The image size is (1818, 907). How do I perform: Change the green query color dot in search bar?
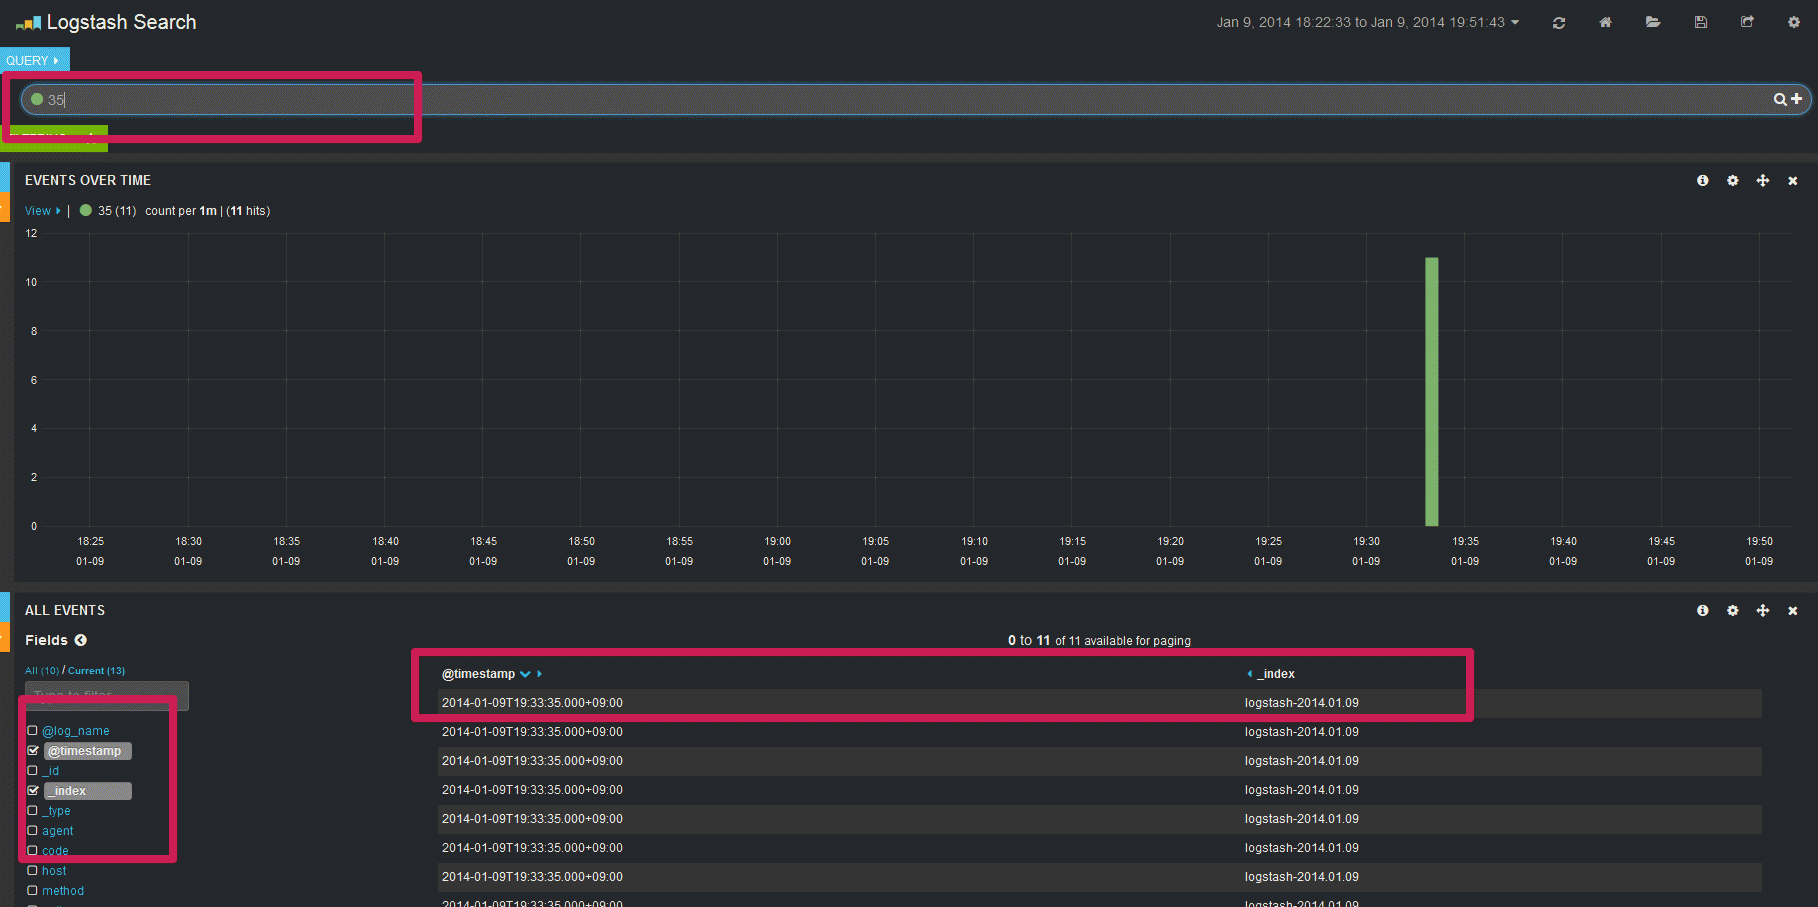pyautogui.click(x=37, y=99)
